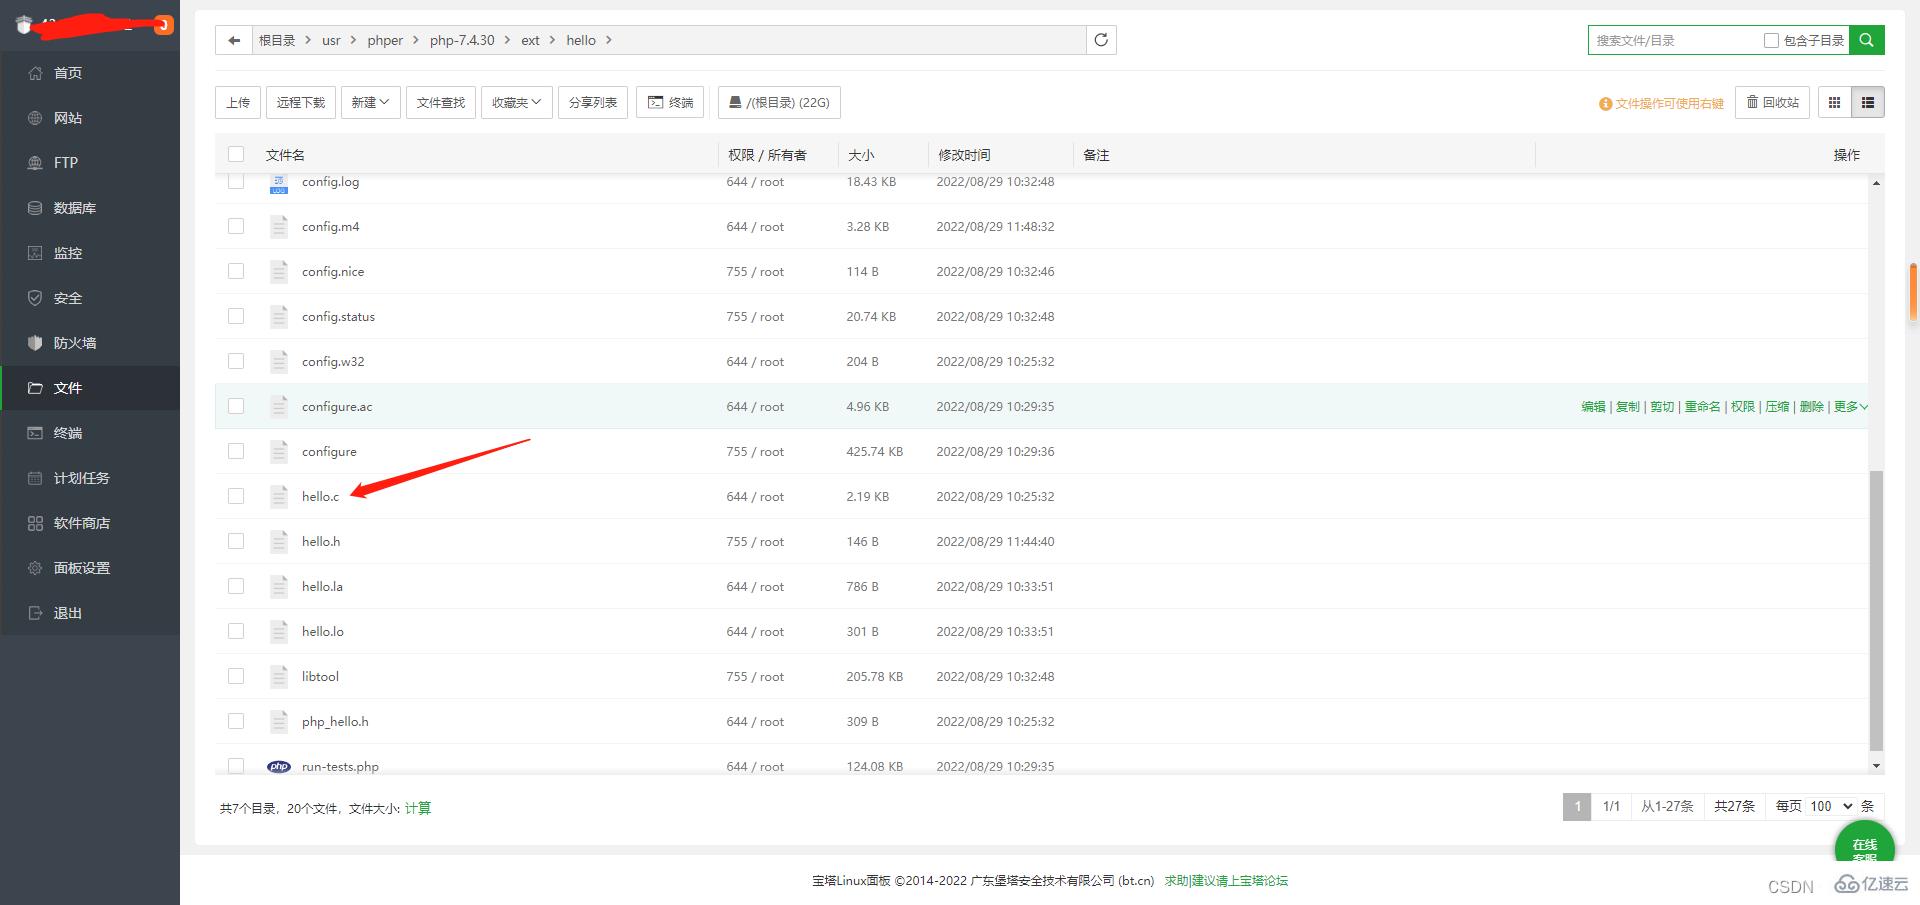1920x905 pixels.
Task: Click the chevron after usr in path
Action: [x=353, y=40]
